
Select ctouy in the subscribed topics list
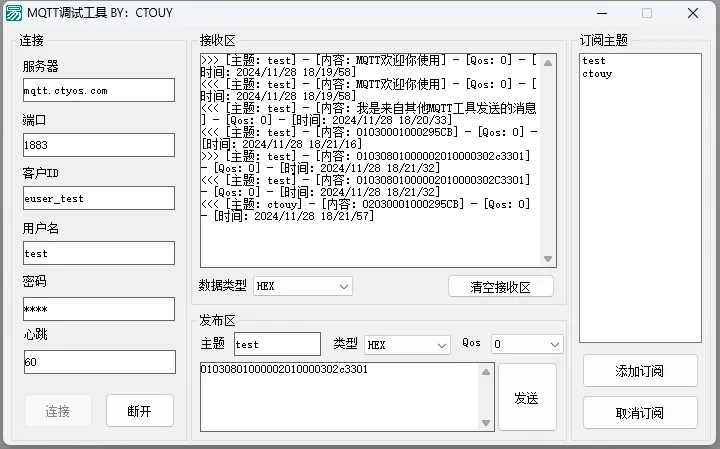597,73
